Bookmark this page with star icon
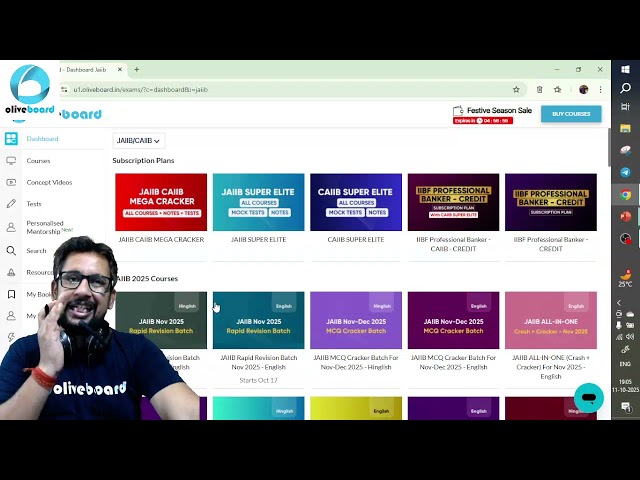 516,89
